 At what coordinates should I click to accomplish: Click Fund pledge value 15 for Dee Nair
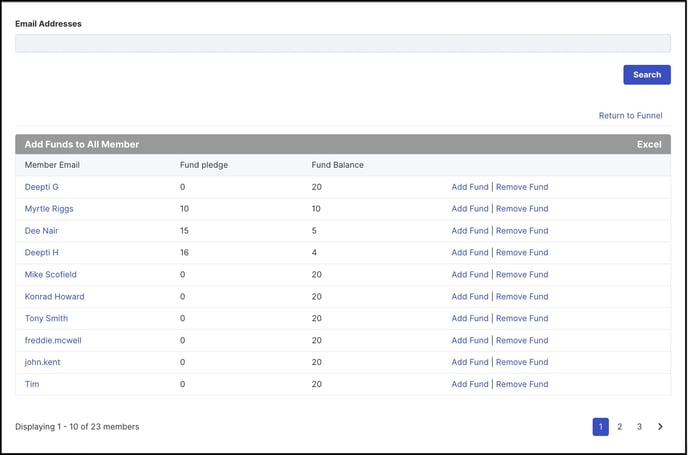click(184, 231)
